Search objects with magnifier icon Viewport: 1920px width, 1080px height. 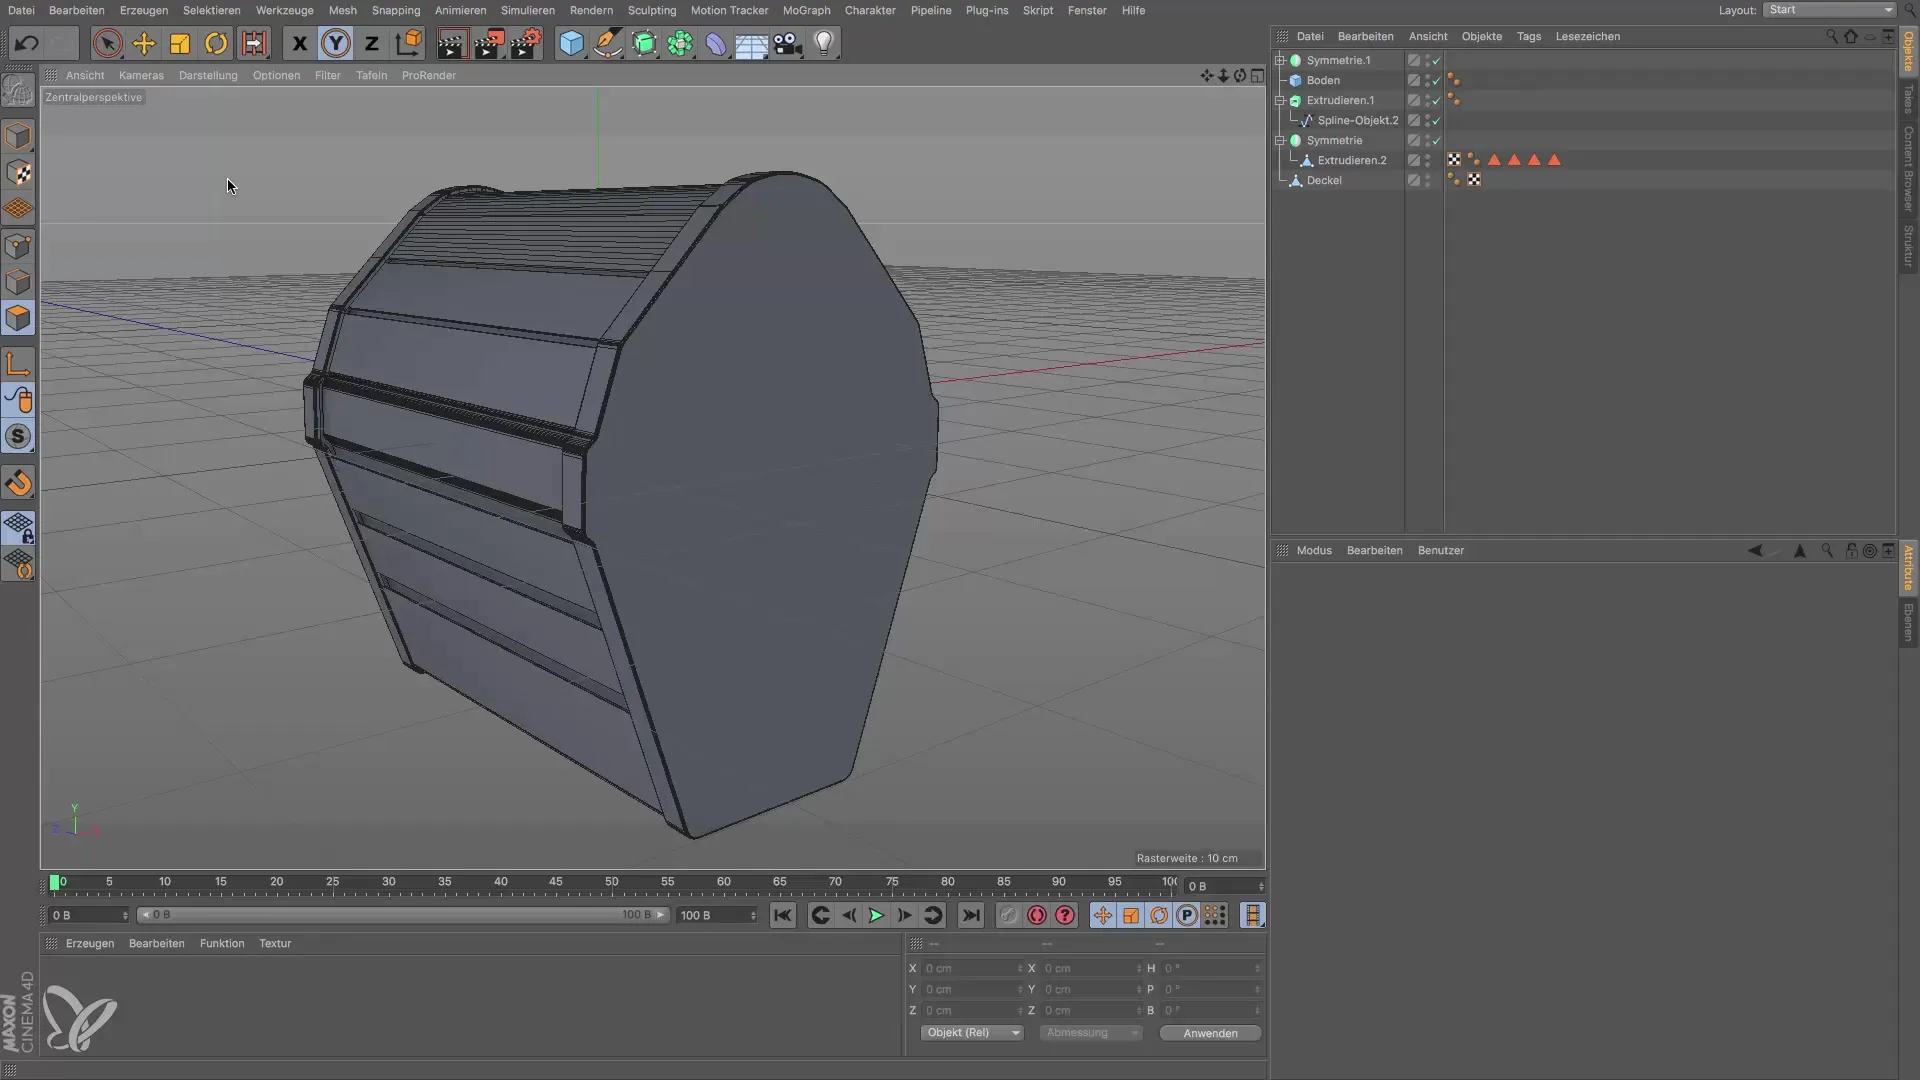(1831, 36)
